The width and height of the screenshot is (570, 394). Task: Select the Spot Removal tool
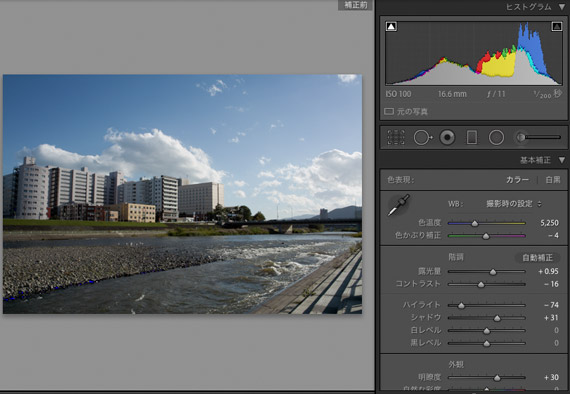pos(422,138)
